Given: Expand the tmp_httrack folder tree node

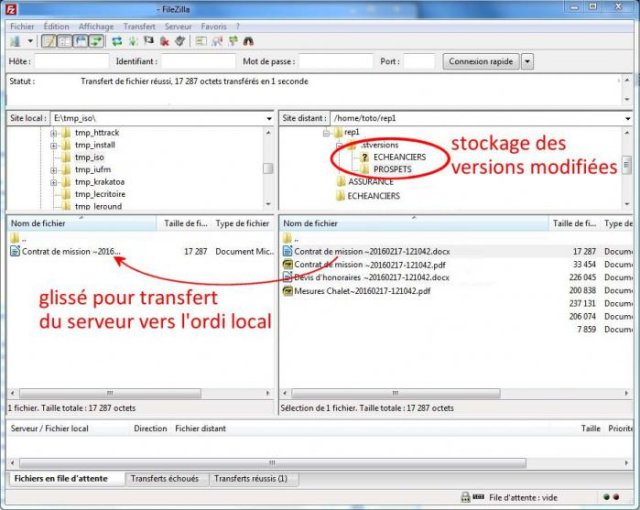Looking at the screenshot, I should click(x=53, y=132).
